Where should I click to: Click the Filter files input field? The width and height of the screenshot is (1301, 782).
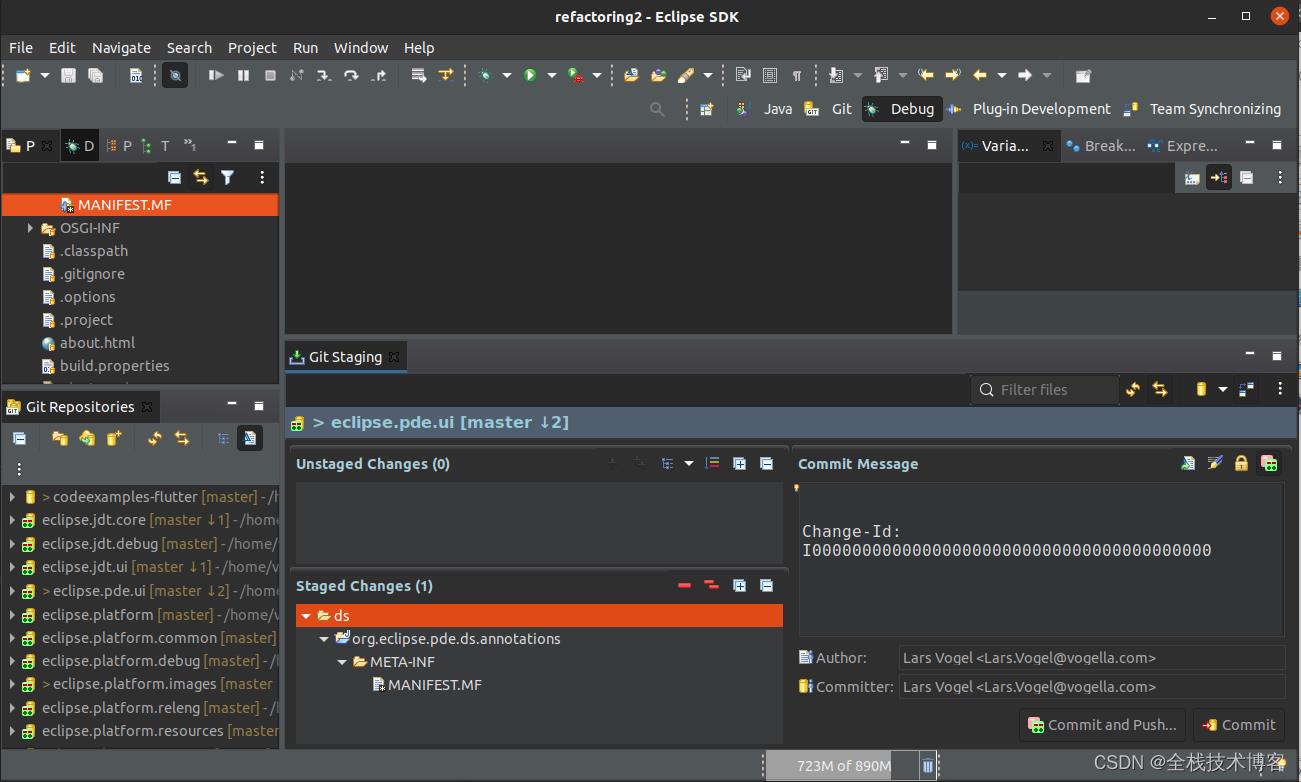pyautogui.click(x=1044, y=390)
